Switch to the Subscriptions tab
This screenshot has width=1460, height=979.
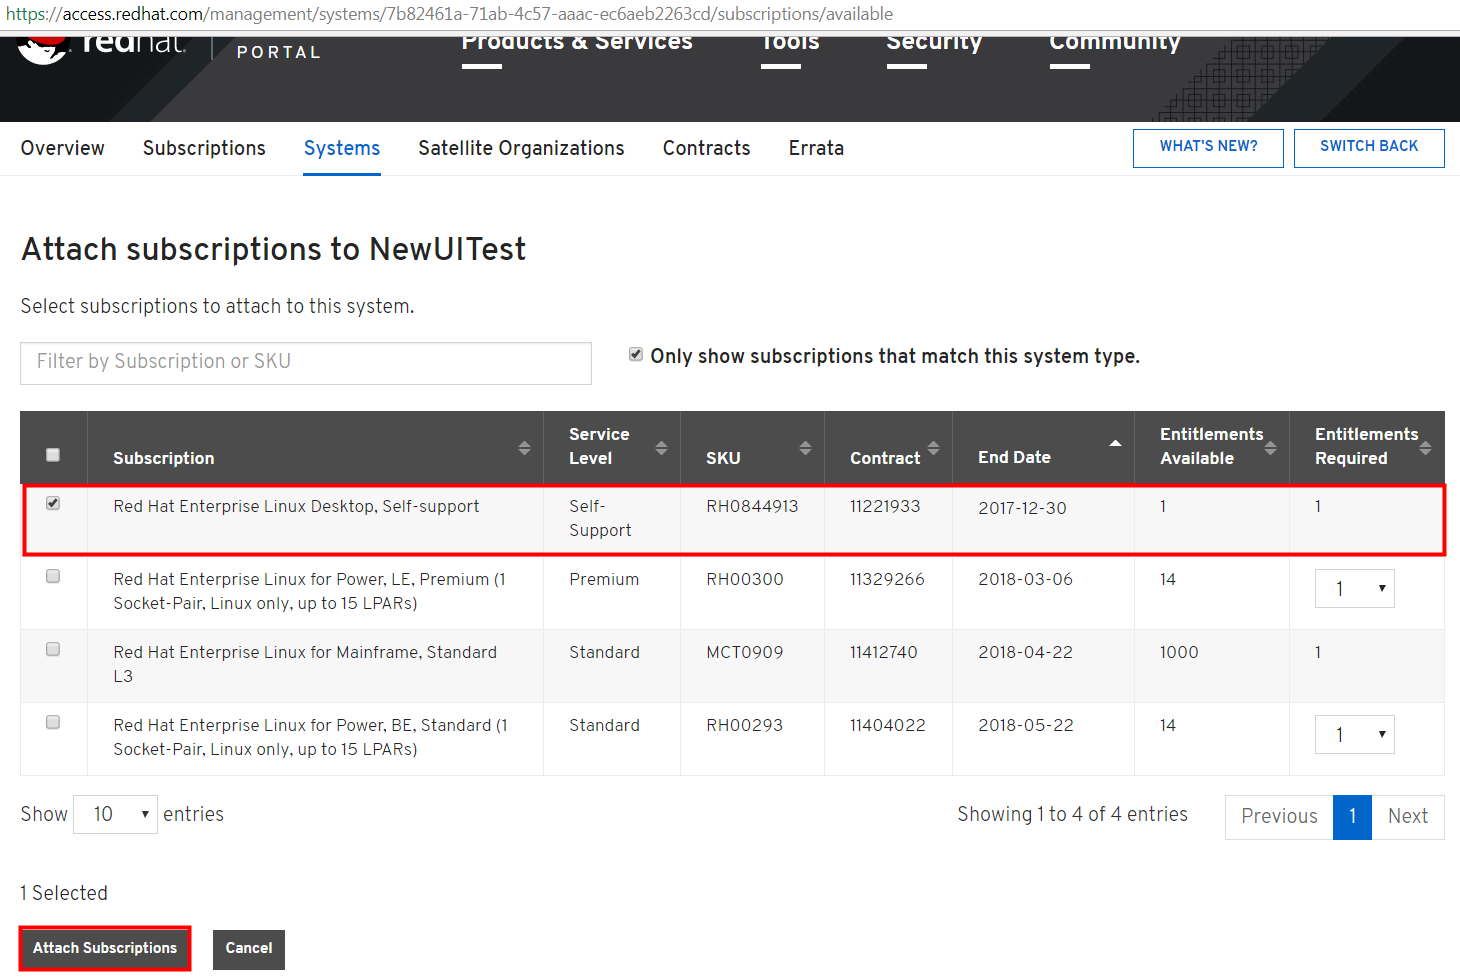(204, 148)
